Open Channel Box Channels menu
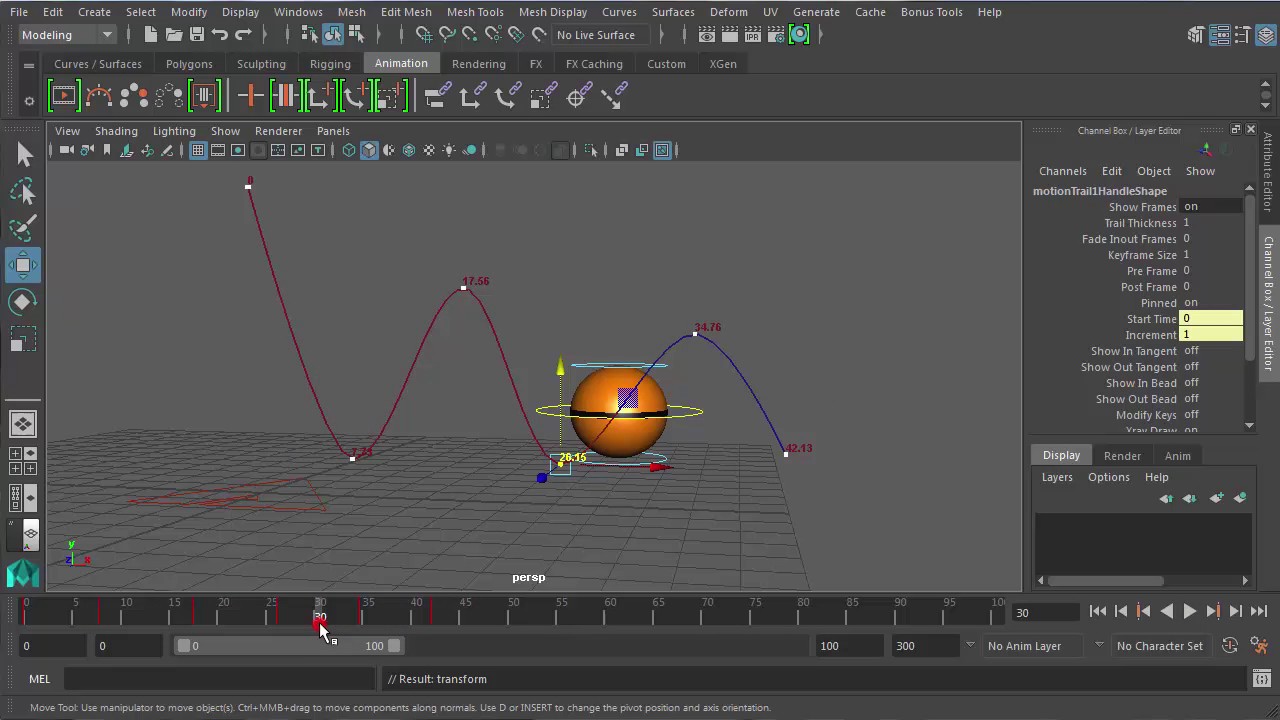Screen dimensions: 1280x720 point(1062,171)
